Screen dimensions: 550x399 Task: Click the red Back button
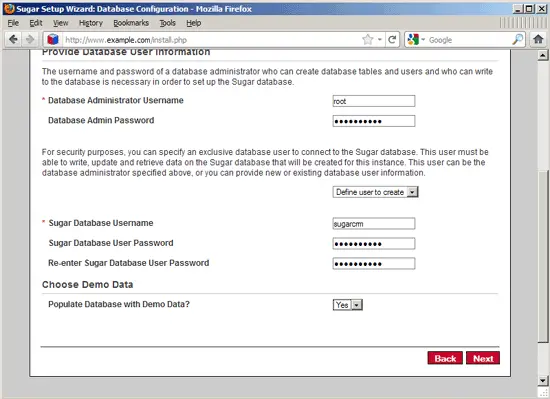click(445, 358)
